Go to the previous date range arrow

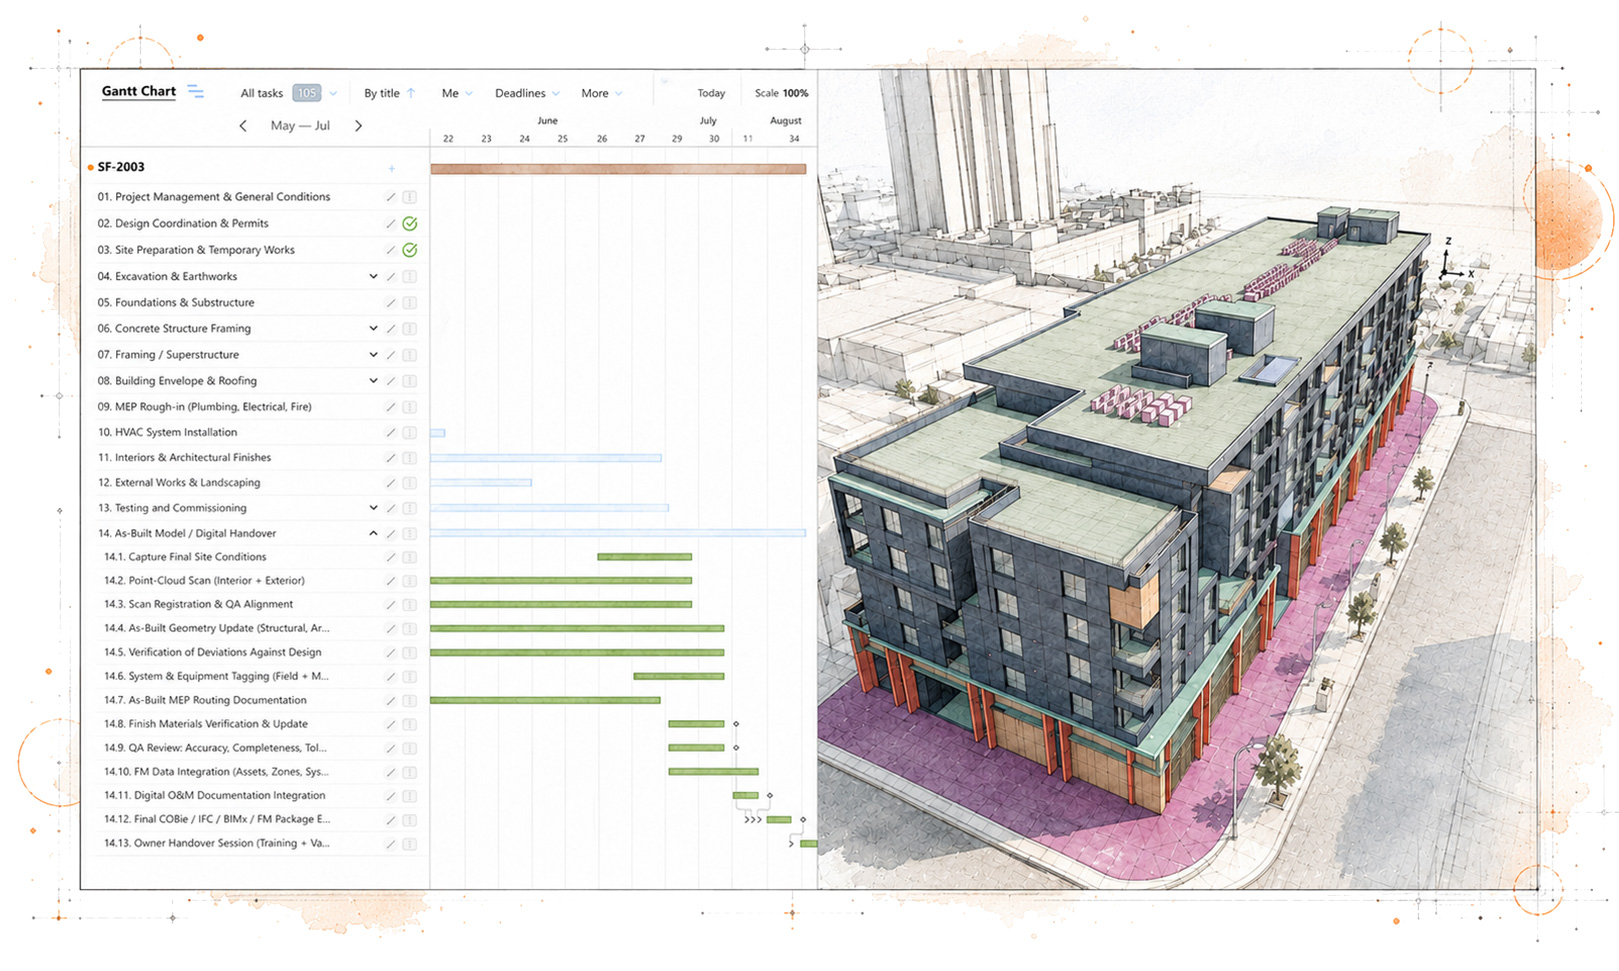point(243,126)
